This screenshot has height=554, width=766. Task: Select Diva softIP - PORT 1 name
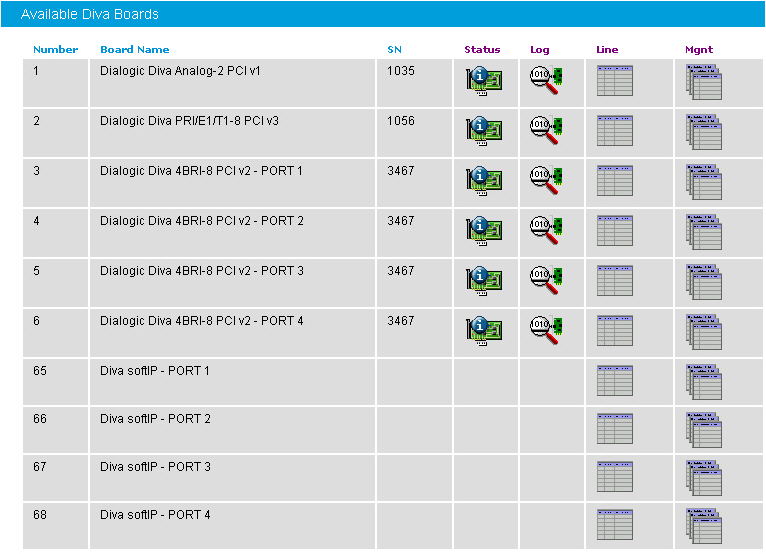pyautogui.click(x=155, y=371)
